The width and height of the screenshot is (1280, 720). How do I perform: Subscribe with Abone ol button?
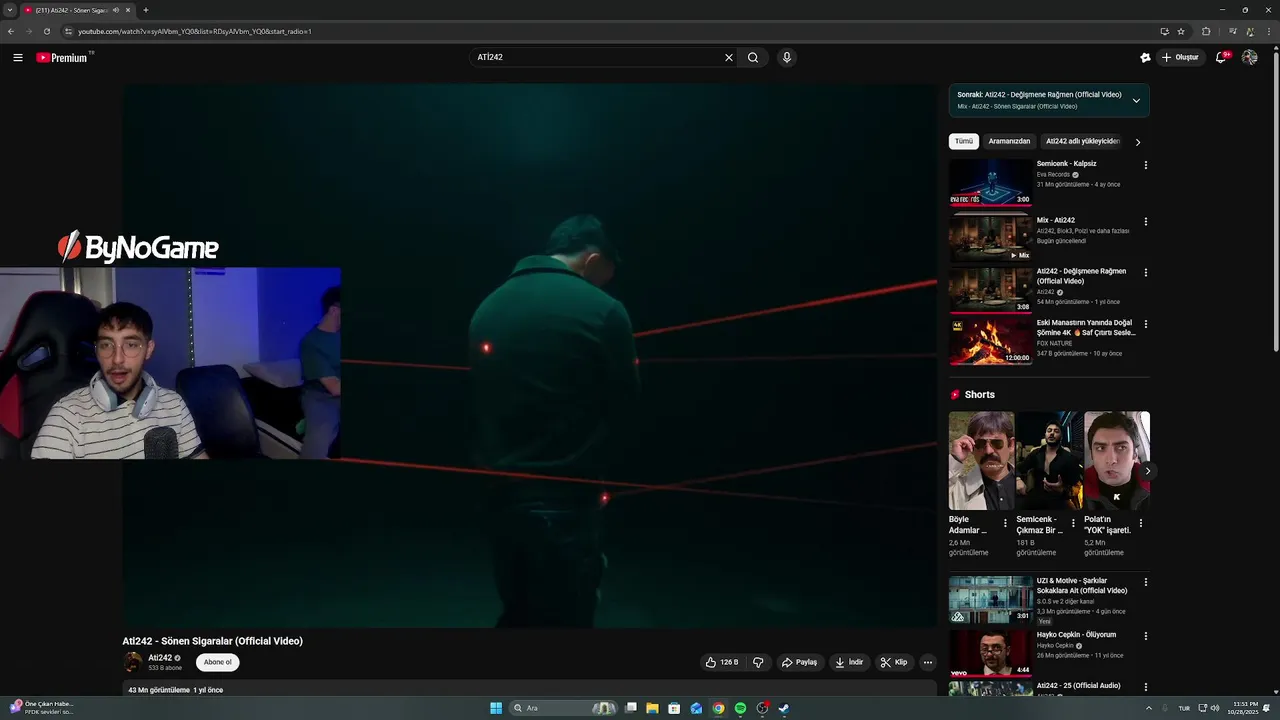point(217,662)
